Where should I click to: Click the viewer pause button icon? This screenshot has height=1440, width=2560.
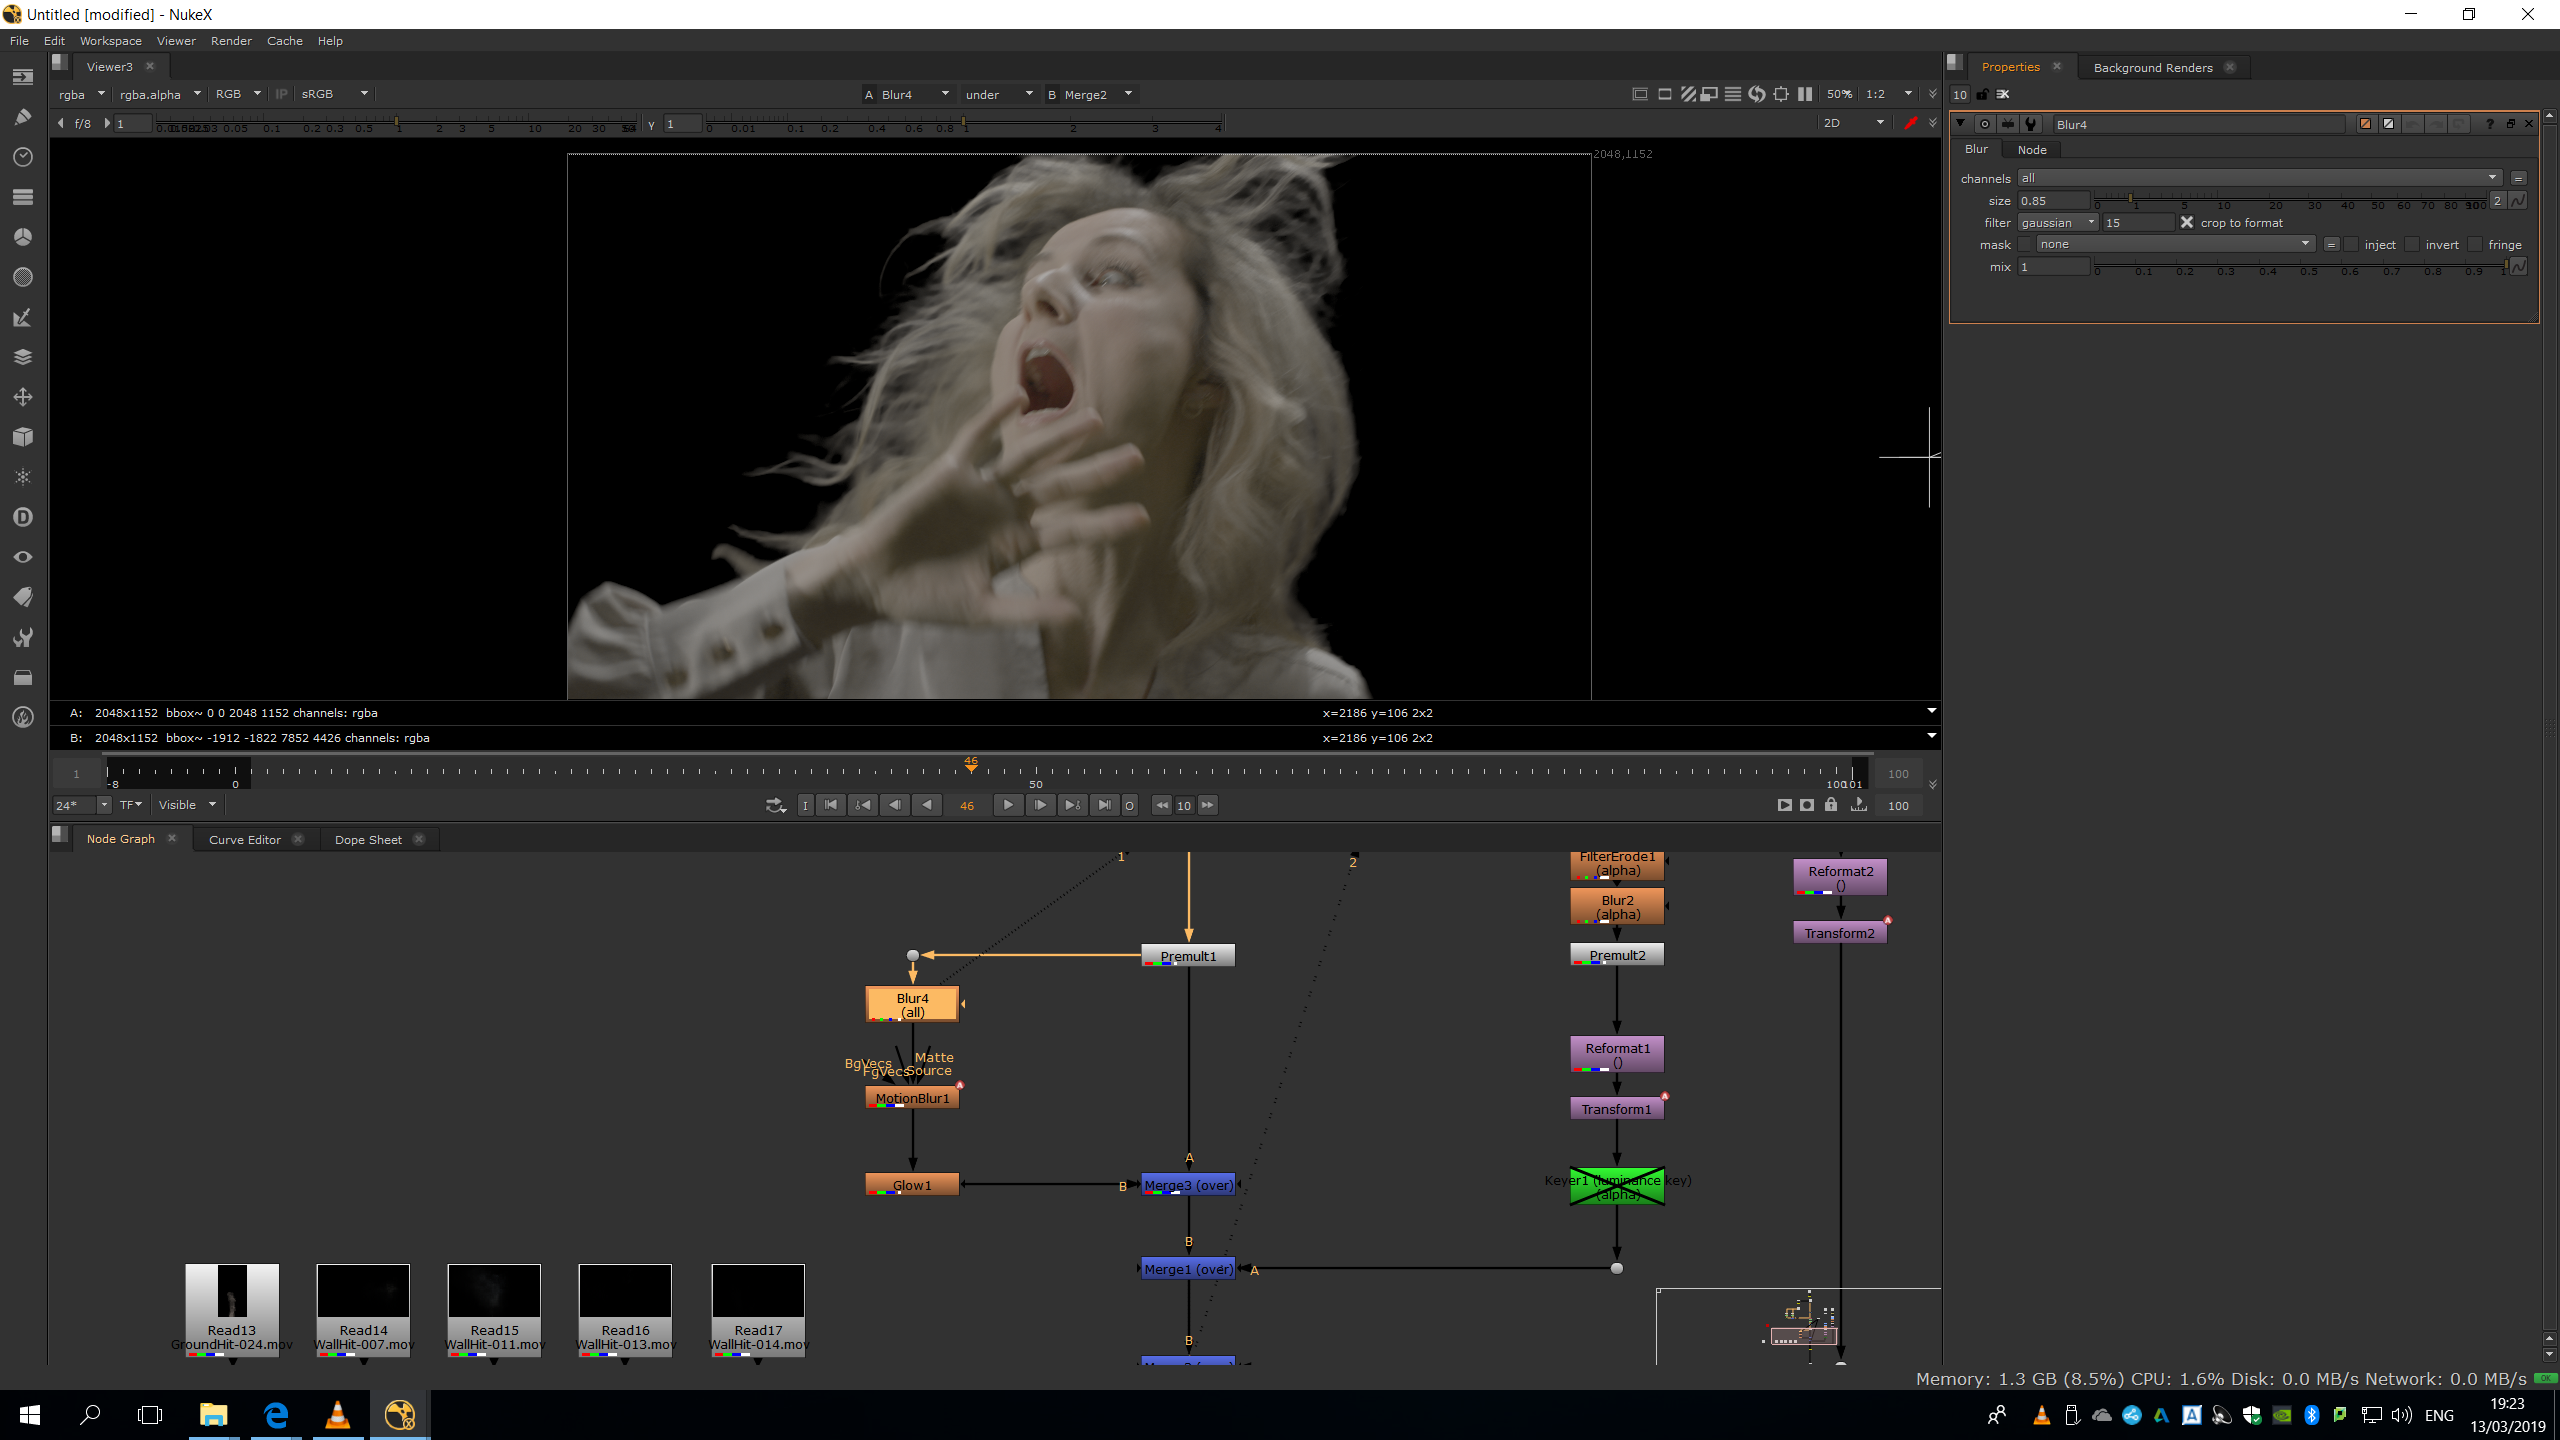click(x=1805, y=94)
